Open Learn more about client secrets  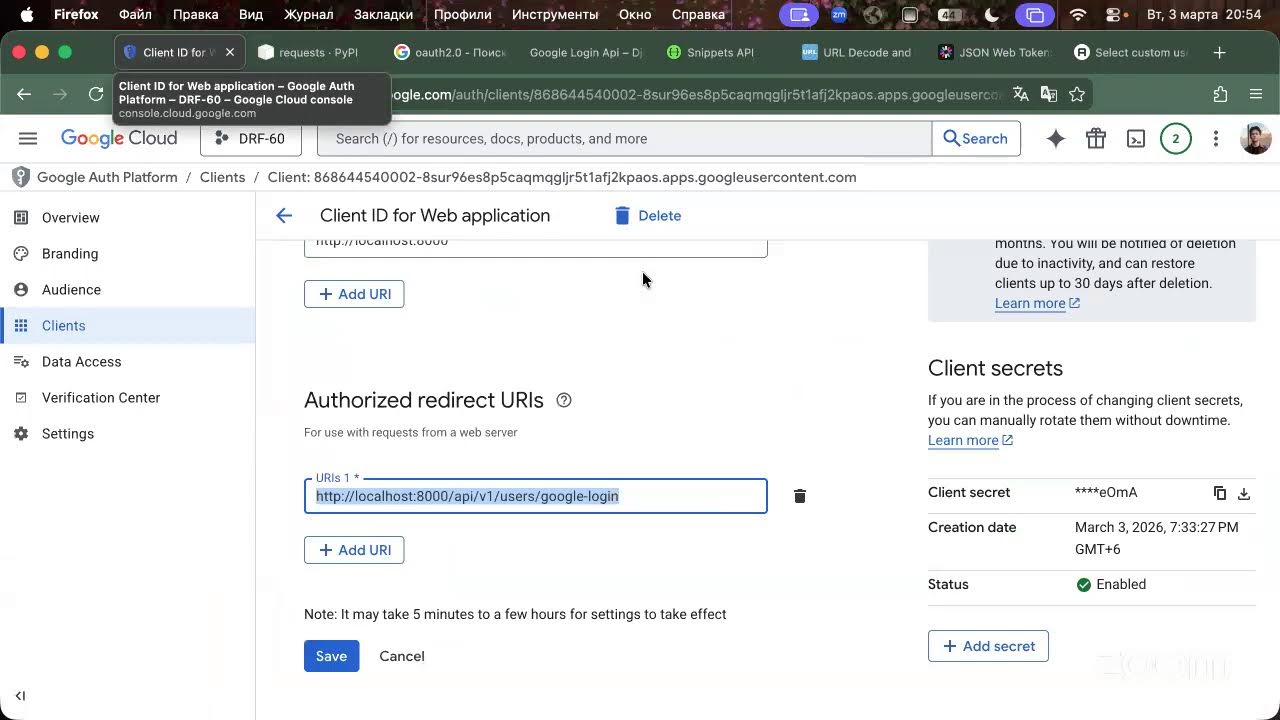[970, 441]
